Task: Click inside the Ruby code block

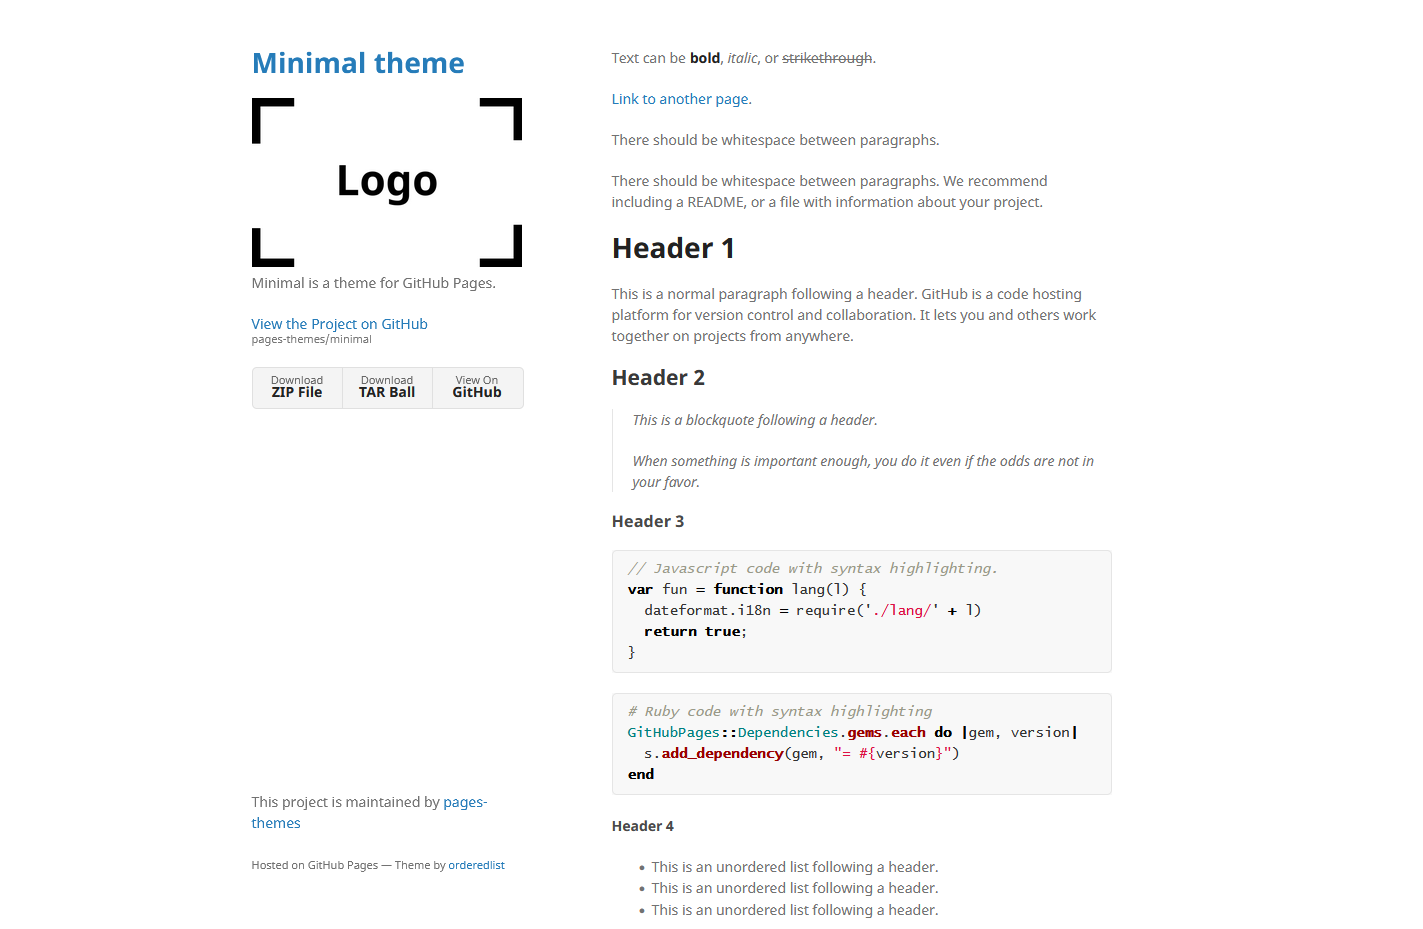Action: [860, 744]
